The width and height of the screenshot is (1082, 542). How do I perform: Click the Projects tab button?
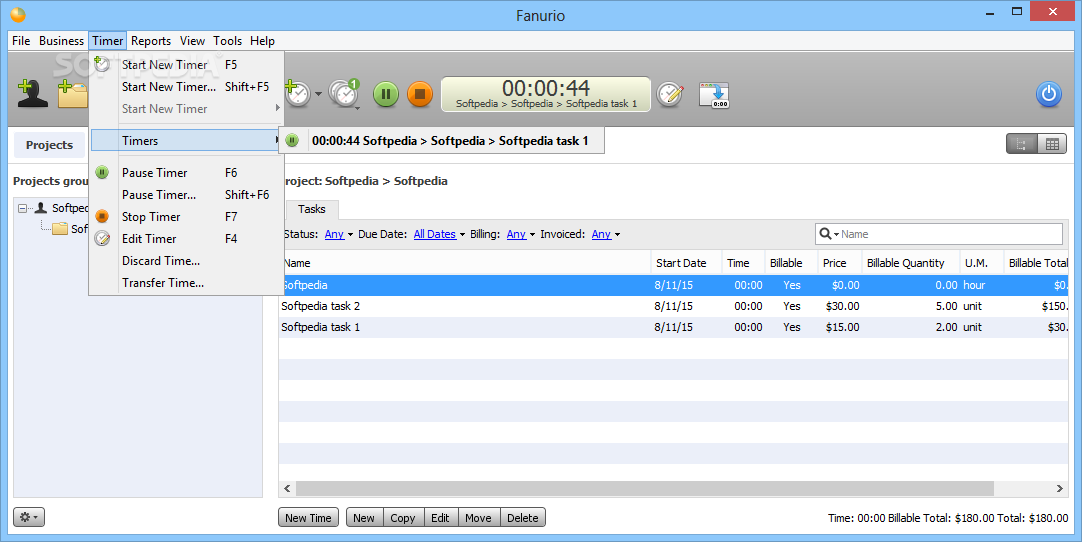(50, 145)
